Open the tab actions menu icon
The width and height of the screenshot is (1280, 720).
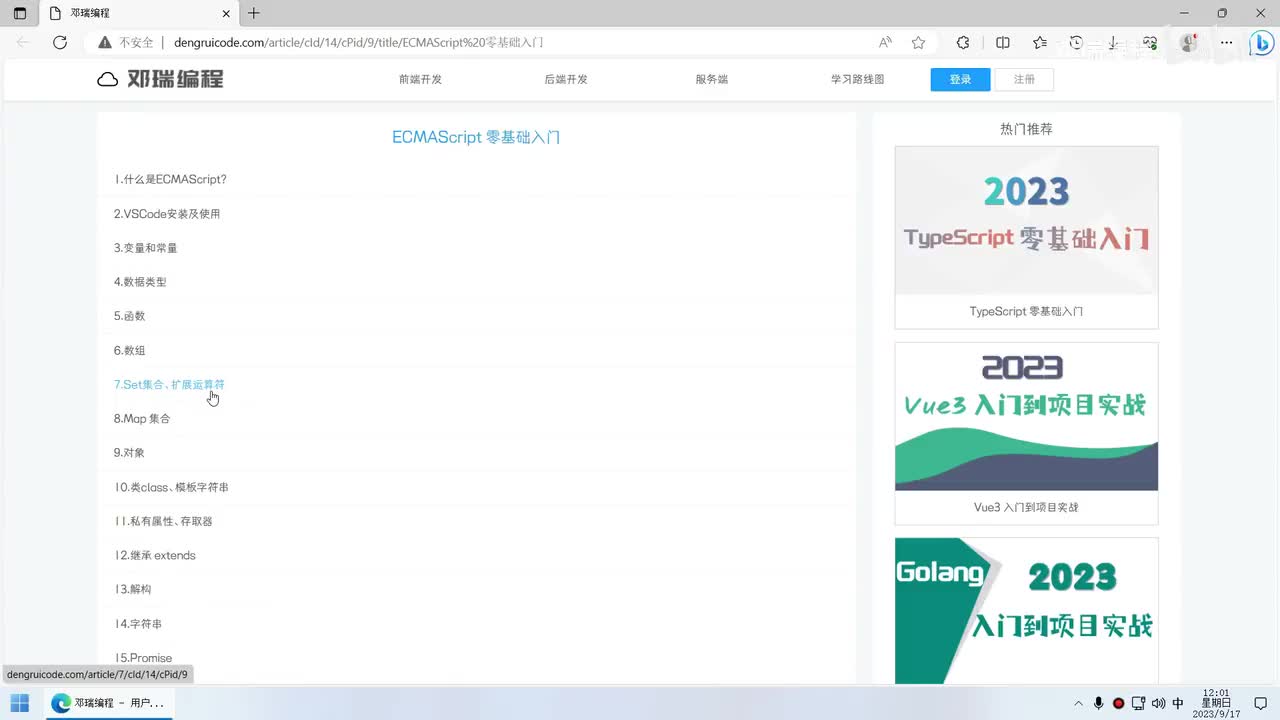click(20, 13)
